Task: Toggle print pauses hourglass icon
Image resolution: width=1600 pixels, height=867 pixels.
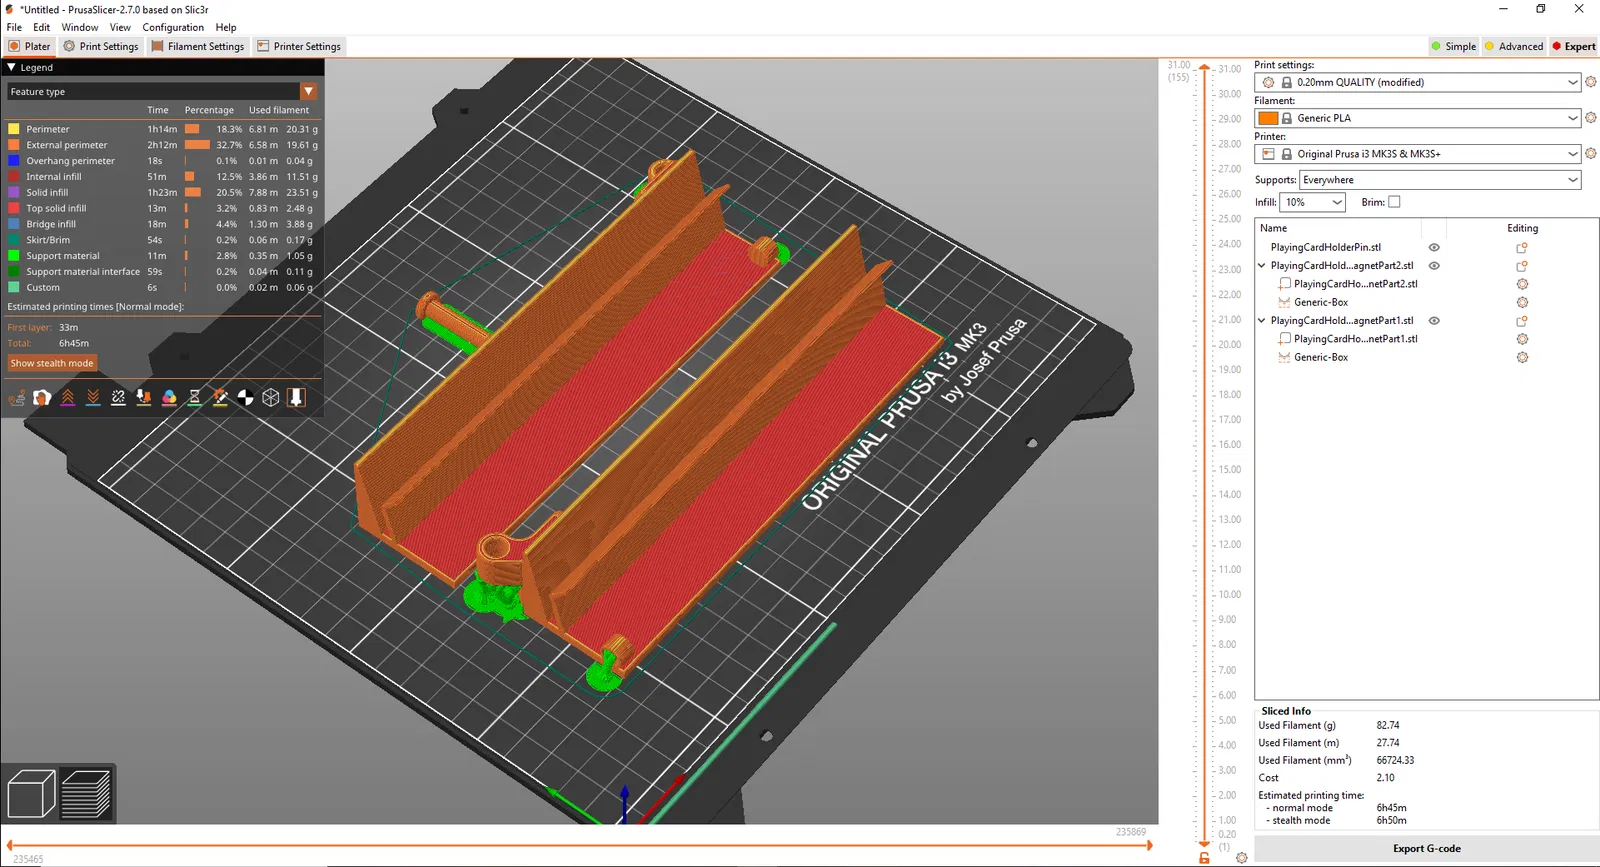Action: point(194,398)
